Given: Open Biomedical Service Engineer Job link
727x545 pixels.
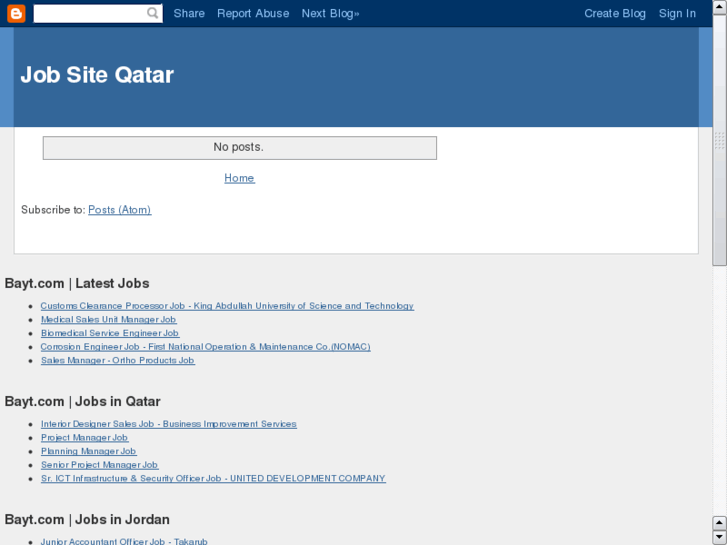Looking at the screenshot, I should point(110,333).
